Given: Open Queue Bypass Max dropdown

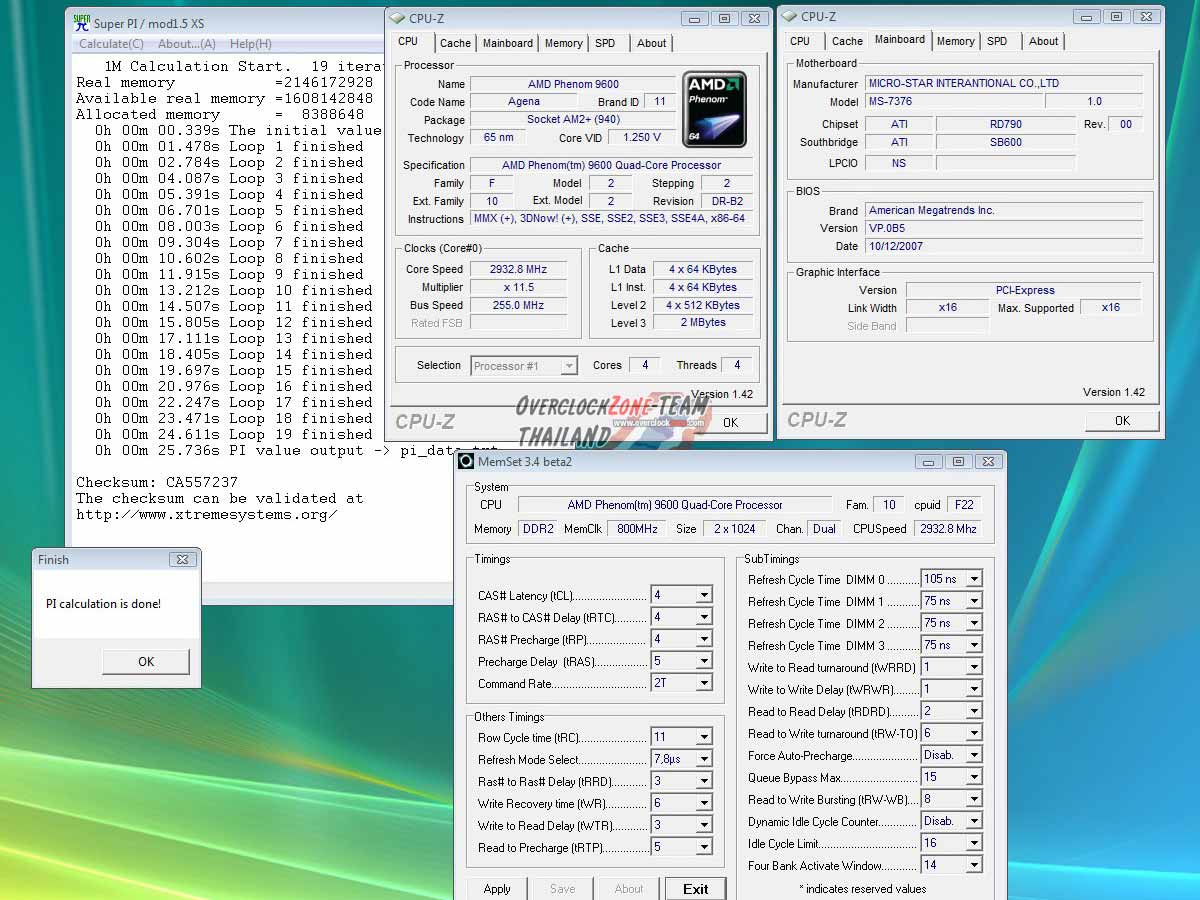Looking at the screenshot, I should click(x=974, y=777).
